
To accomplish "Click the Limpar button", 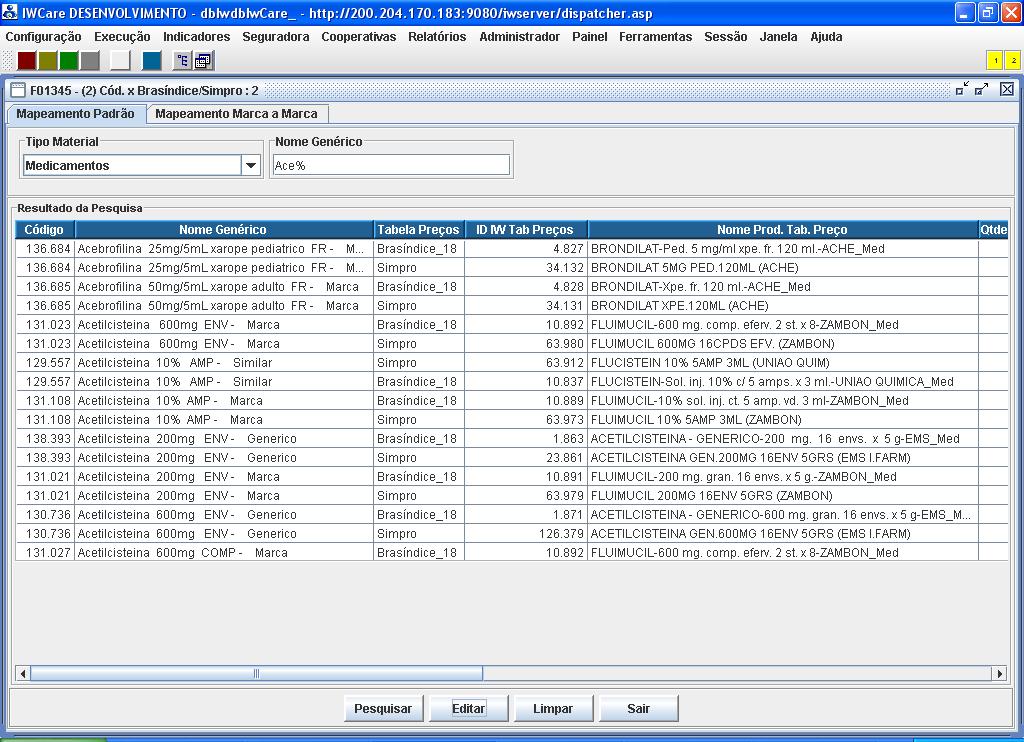I will click(553, 709).
